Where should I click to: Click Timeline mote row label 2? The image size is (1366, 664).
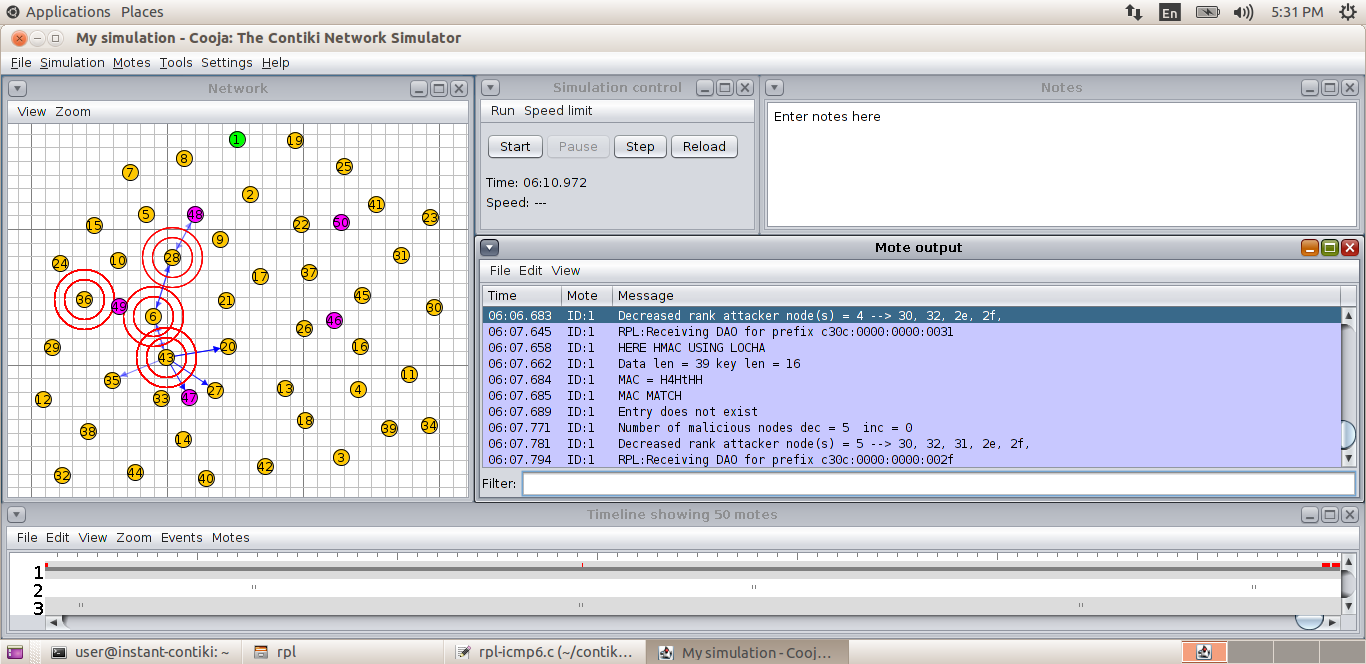[38, 590]
